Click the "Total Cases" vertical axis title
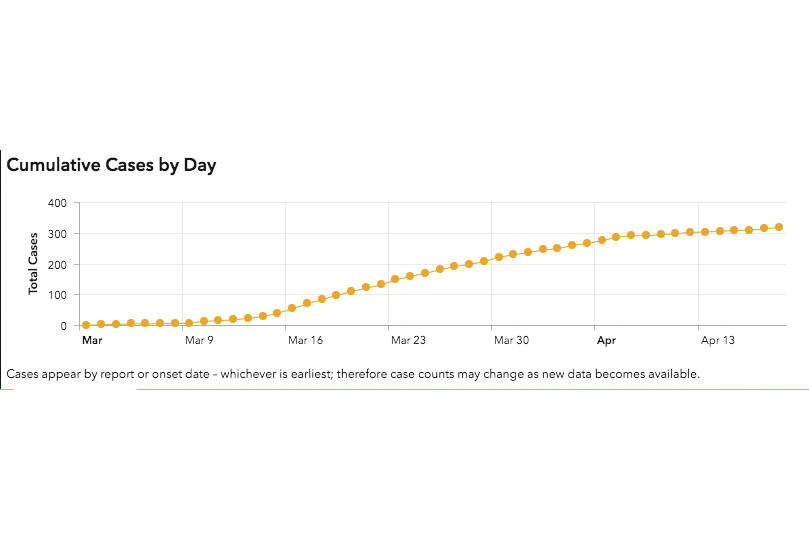The width and height of the screenshot is (809, 540). (33, 264)
